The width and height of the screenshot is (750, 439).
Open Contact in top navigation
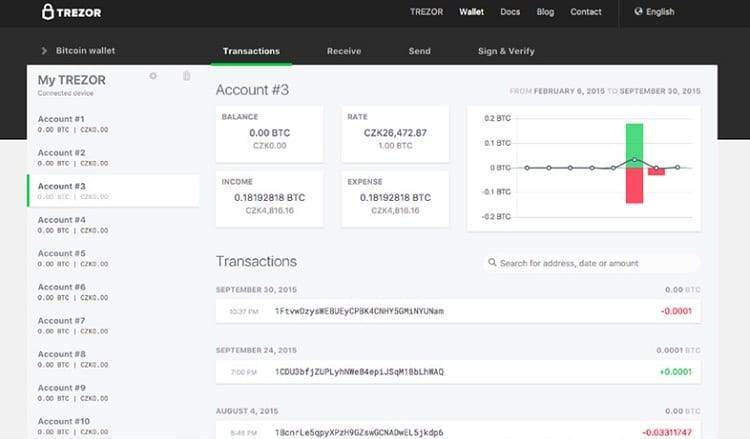[585, 12]
